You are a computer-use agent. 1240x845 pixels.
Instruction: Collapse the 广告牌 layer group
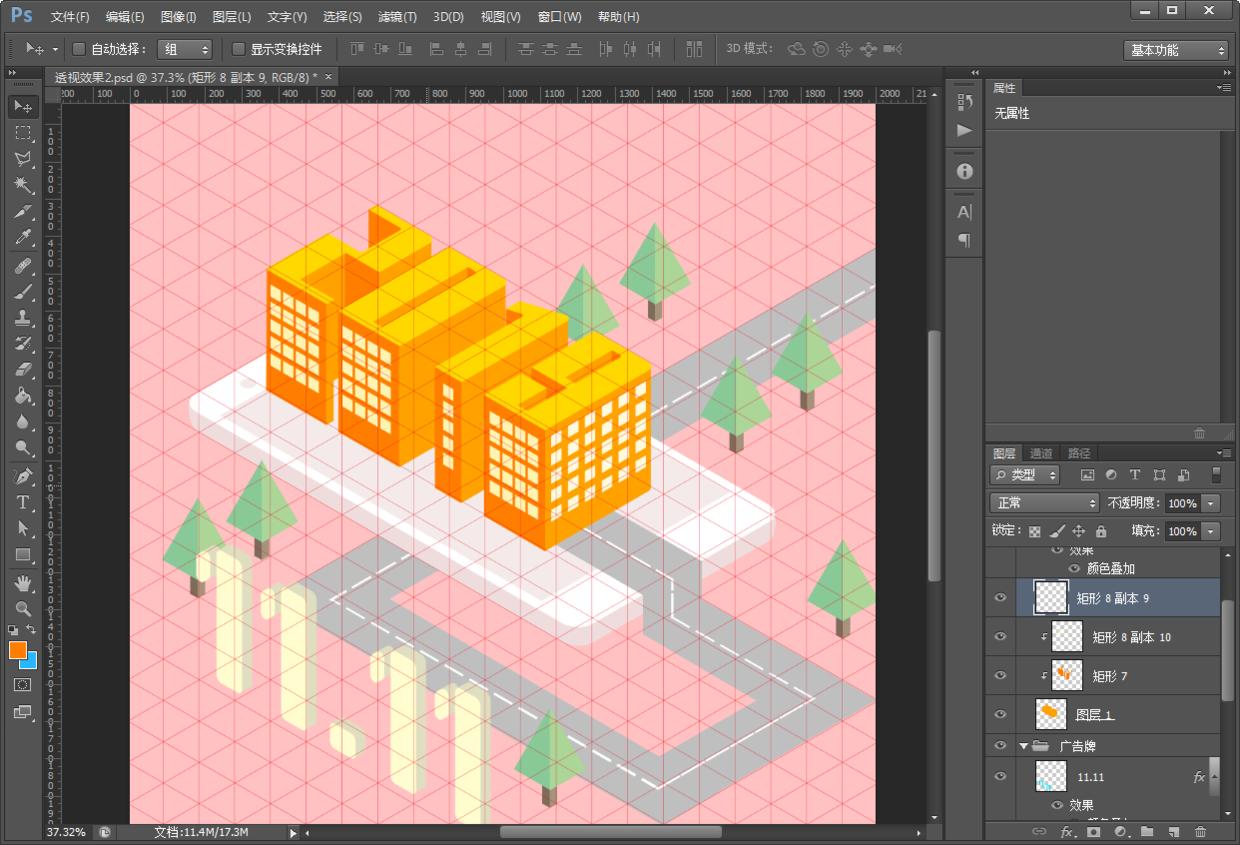(1024, 746)
